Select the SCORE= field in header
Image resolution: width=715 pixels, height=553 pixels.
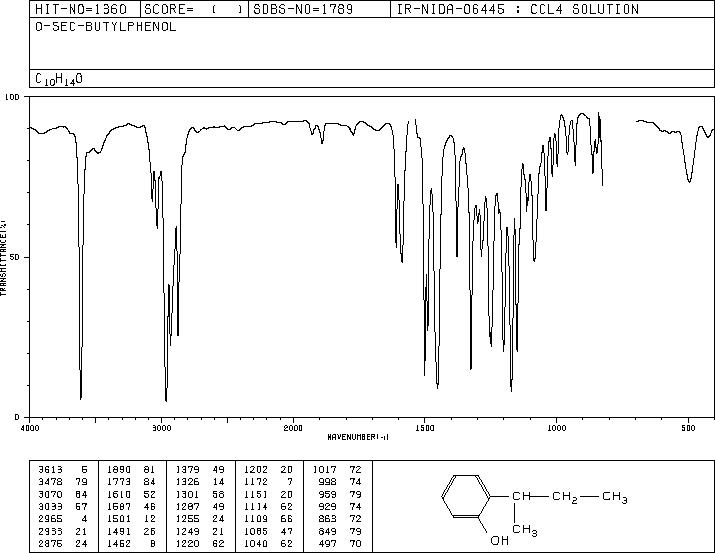tap(193, 9)
